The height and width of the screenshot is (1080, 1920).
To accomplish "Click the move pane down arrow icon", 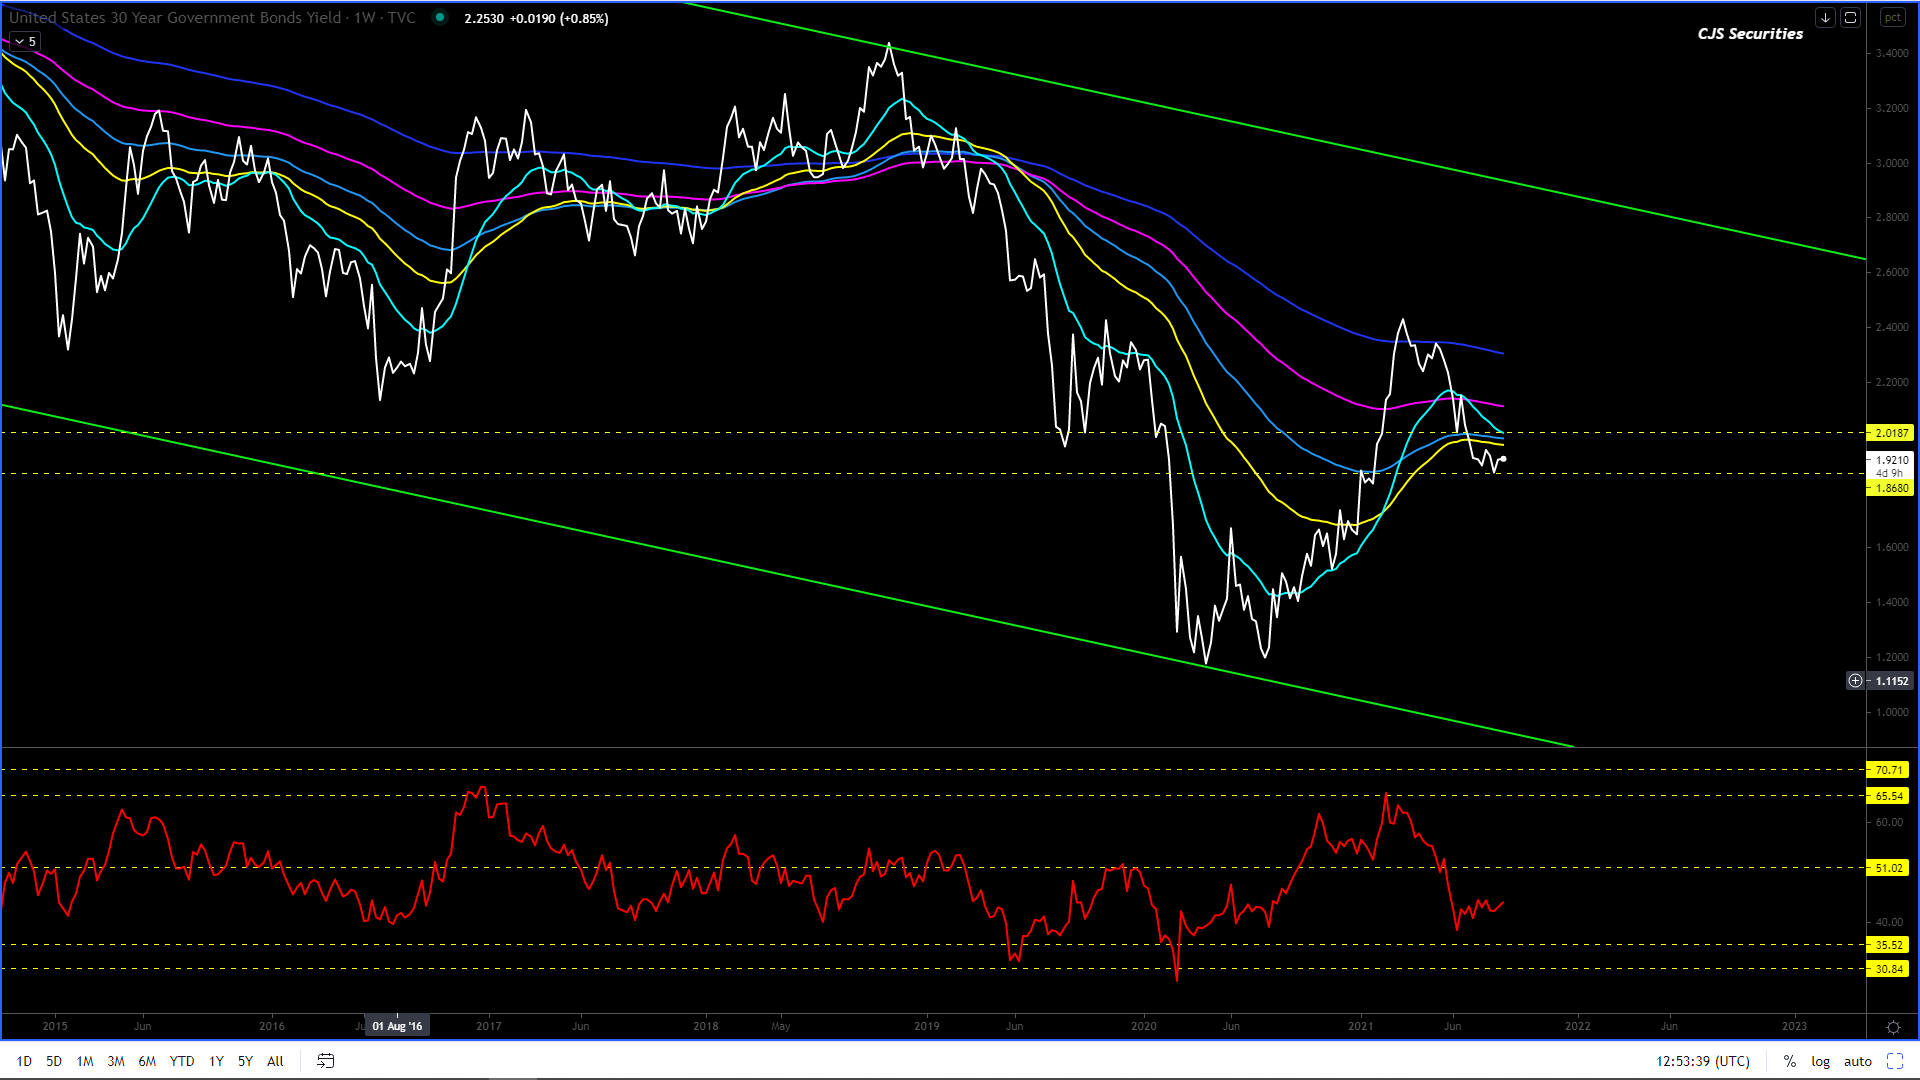I will point(1825,18).
